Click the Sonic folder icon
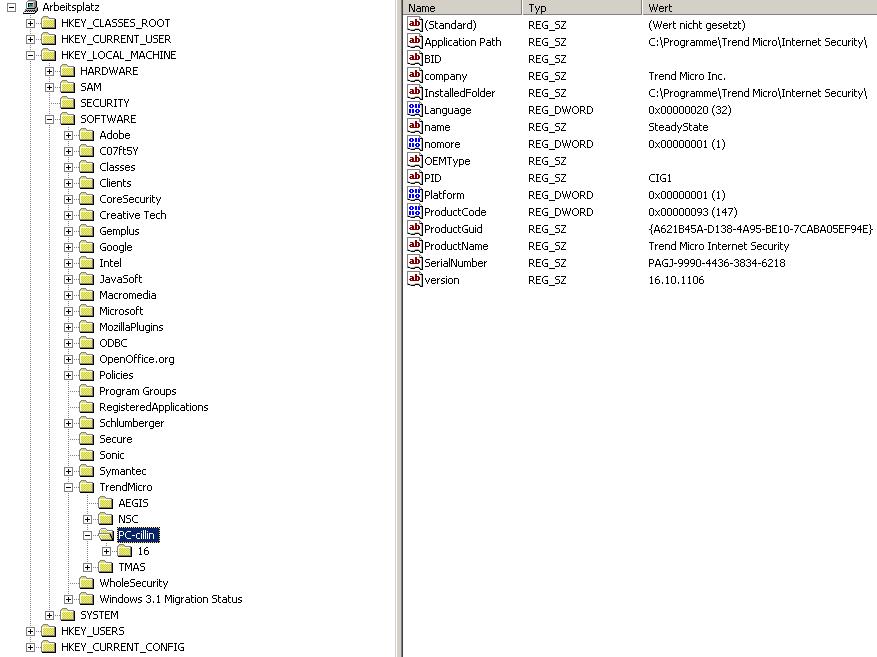Image resolution: width=877 pixels, height=657 pixels. tap(87, 455)
